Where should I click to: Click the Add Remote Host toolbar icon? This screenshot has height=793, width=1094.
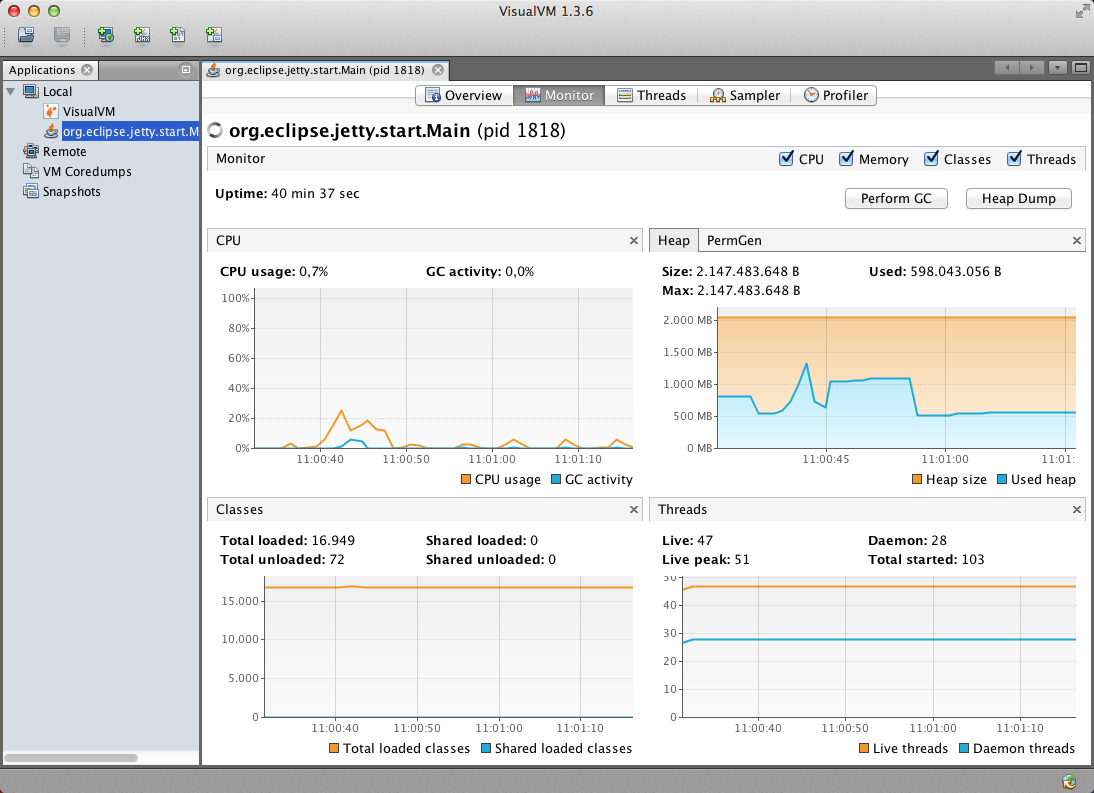(106, 34)
